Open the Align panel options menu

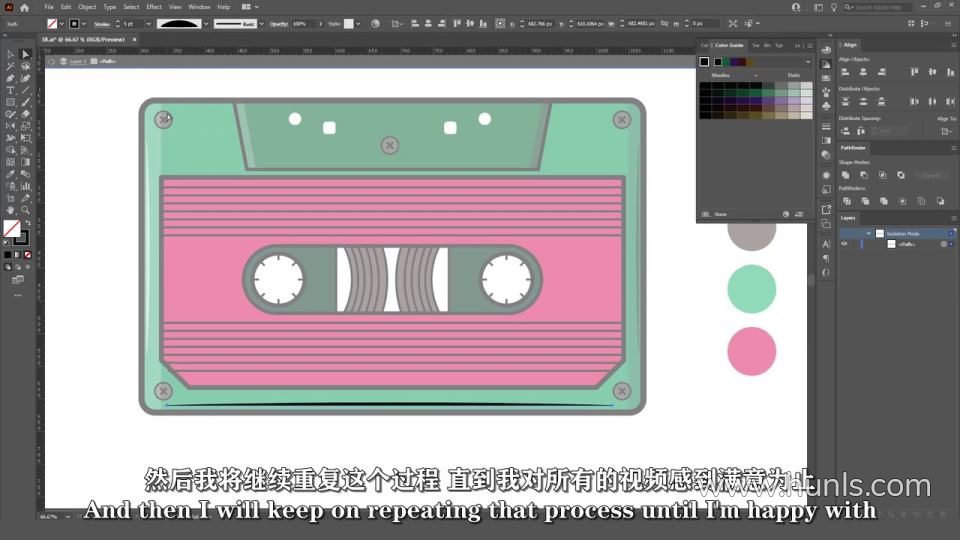click(953, 45)
